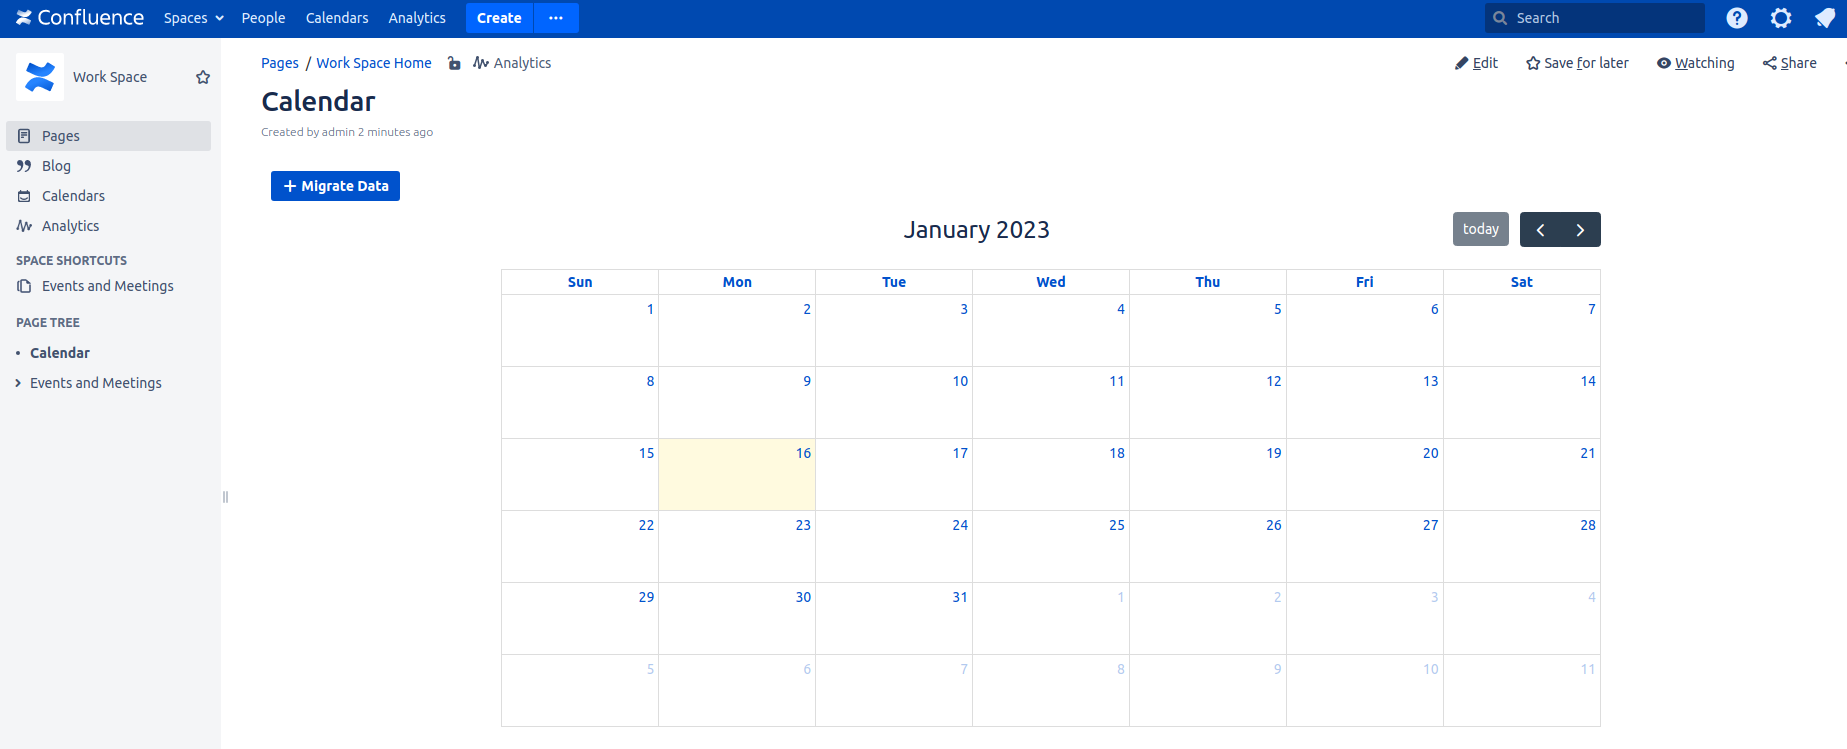Click the notifications rocket icon
Viewport: 1847px width, 749px height.
point(1824,18)
